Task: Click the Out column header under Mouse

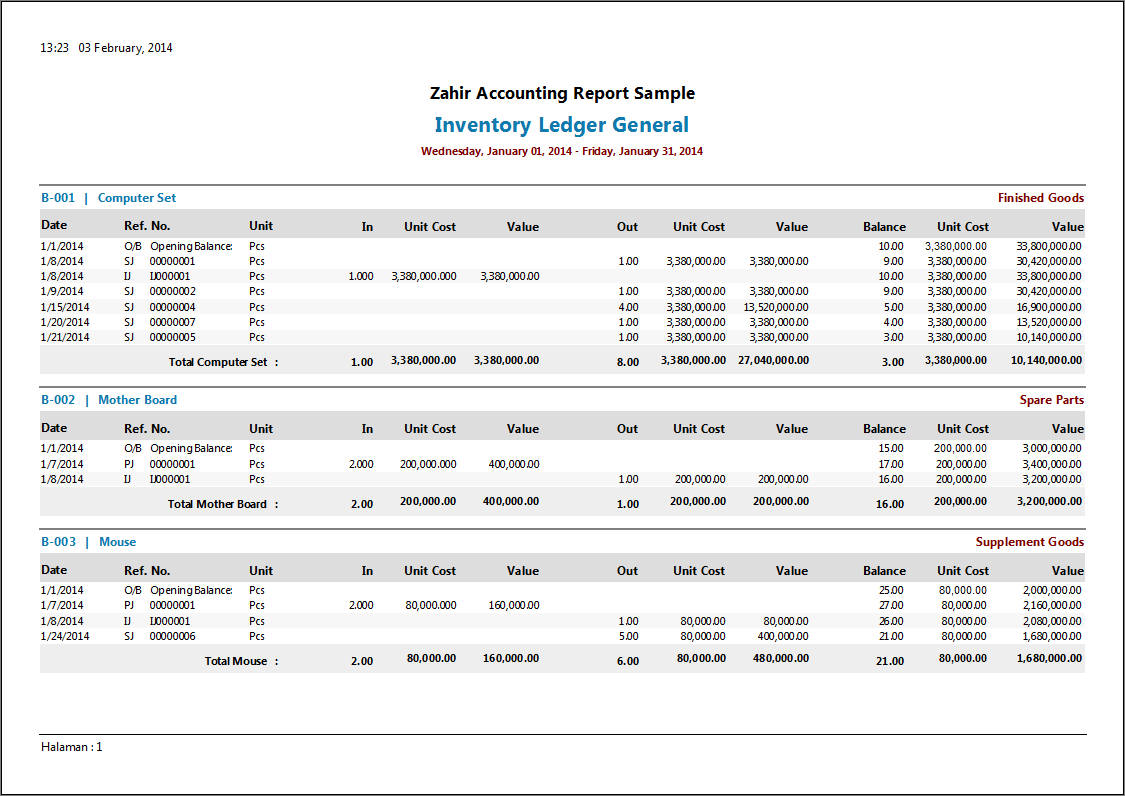Action: [627, 571]
